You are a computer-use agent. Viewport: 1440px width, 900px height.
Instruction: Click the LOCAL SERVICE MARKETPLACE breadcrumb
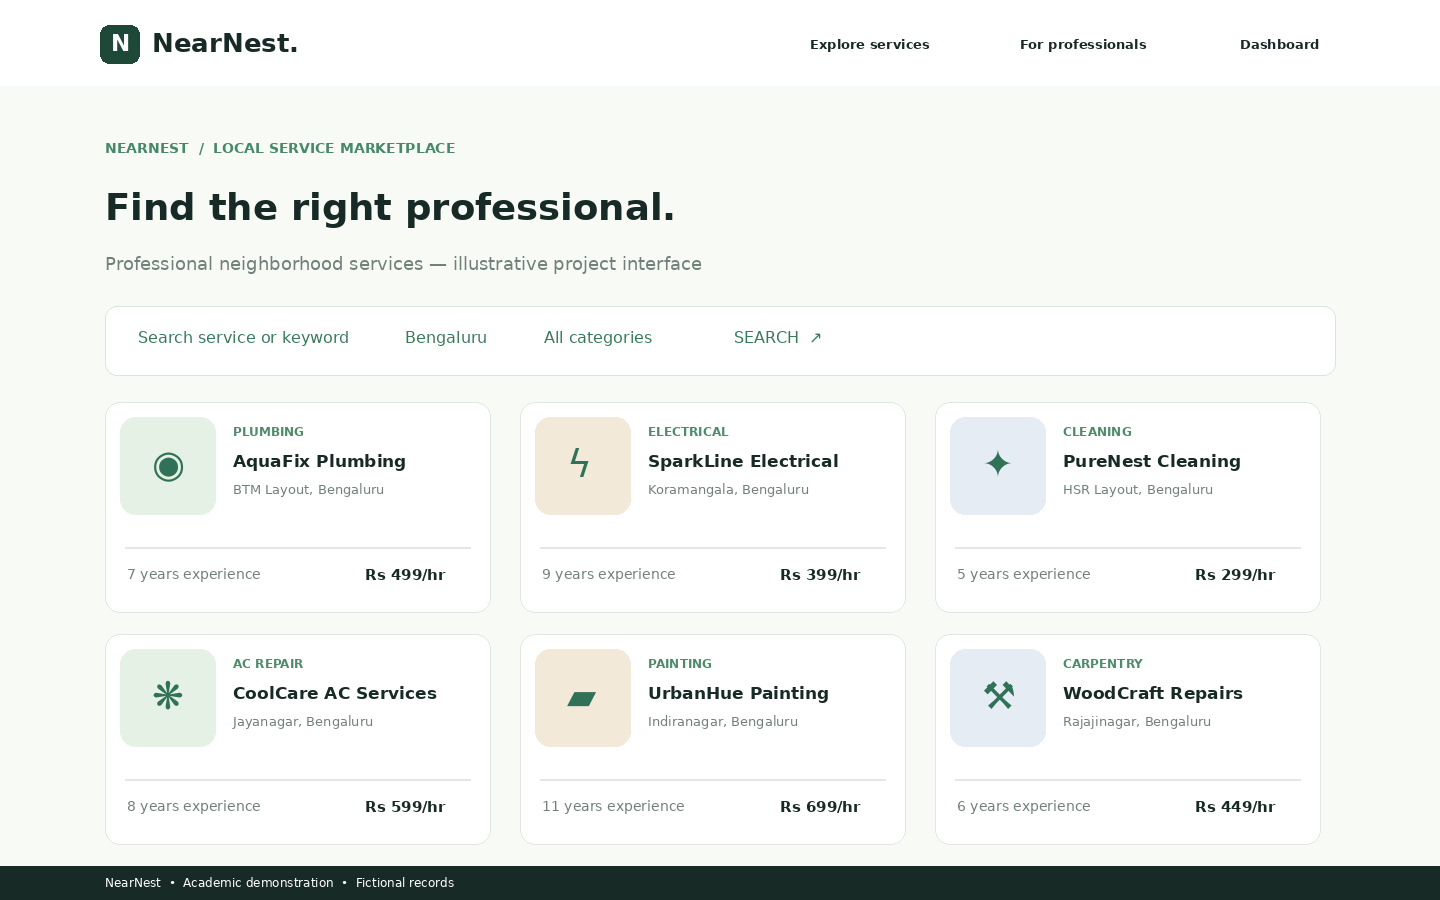point(334,148)
